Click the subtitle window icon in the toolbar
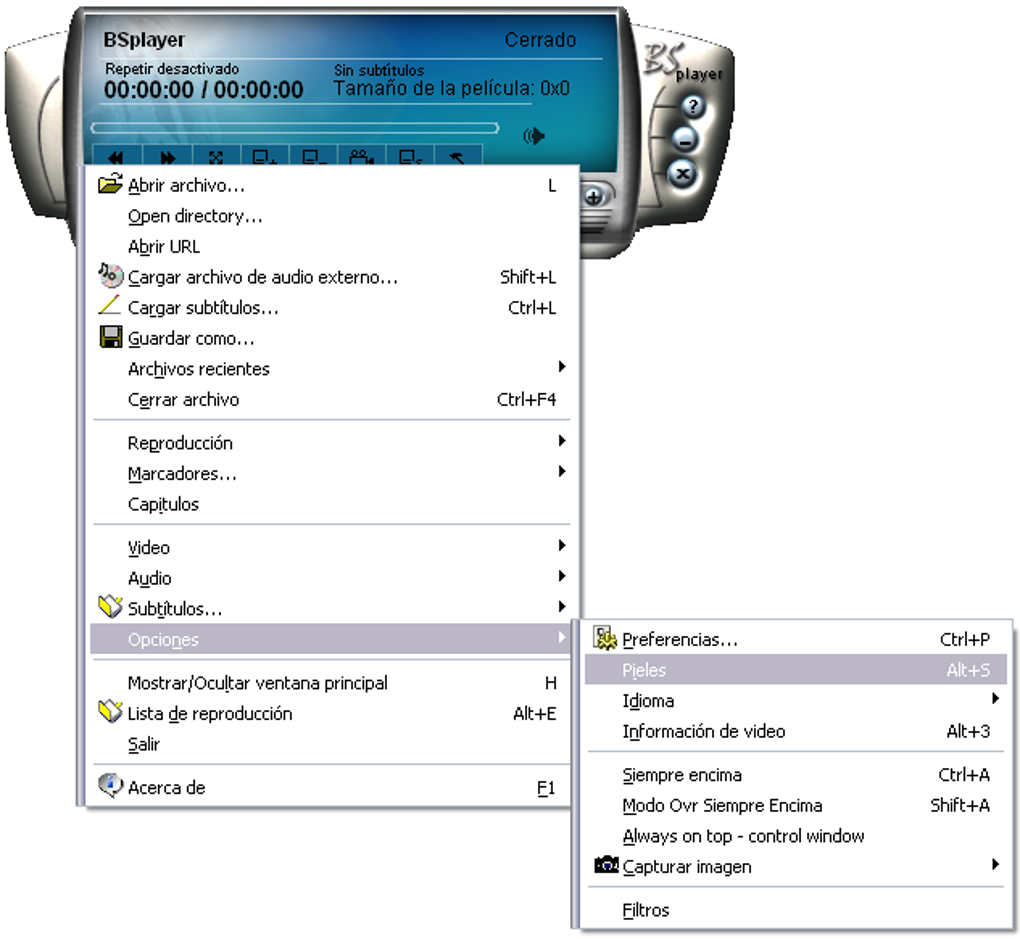This screenshot has width=1020, height=939. (x=410, y=156)
